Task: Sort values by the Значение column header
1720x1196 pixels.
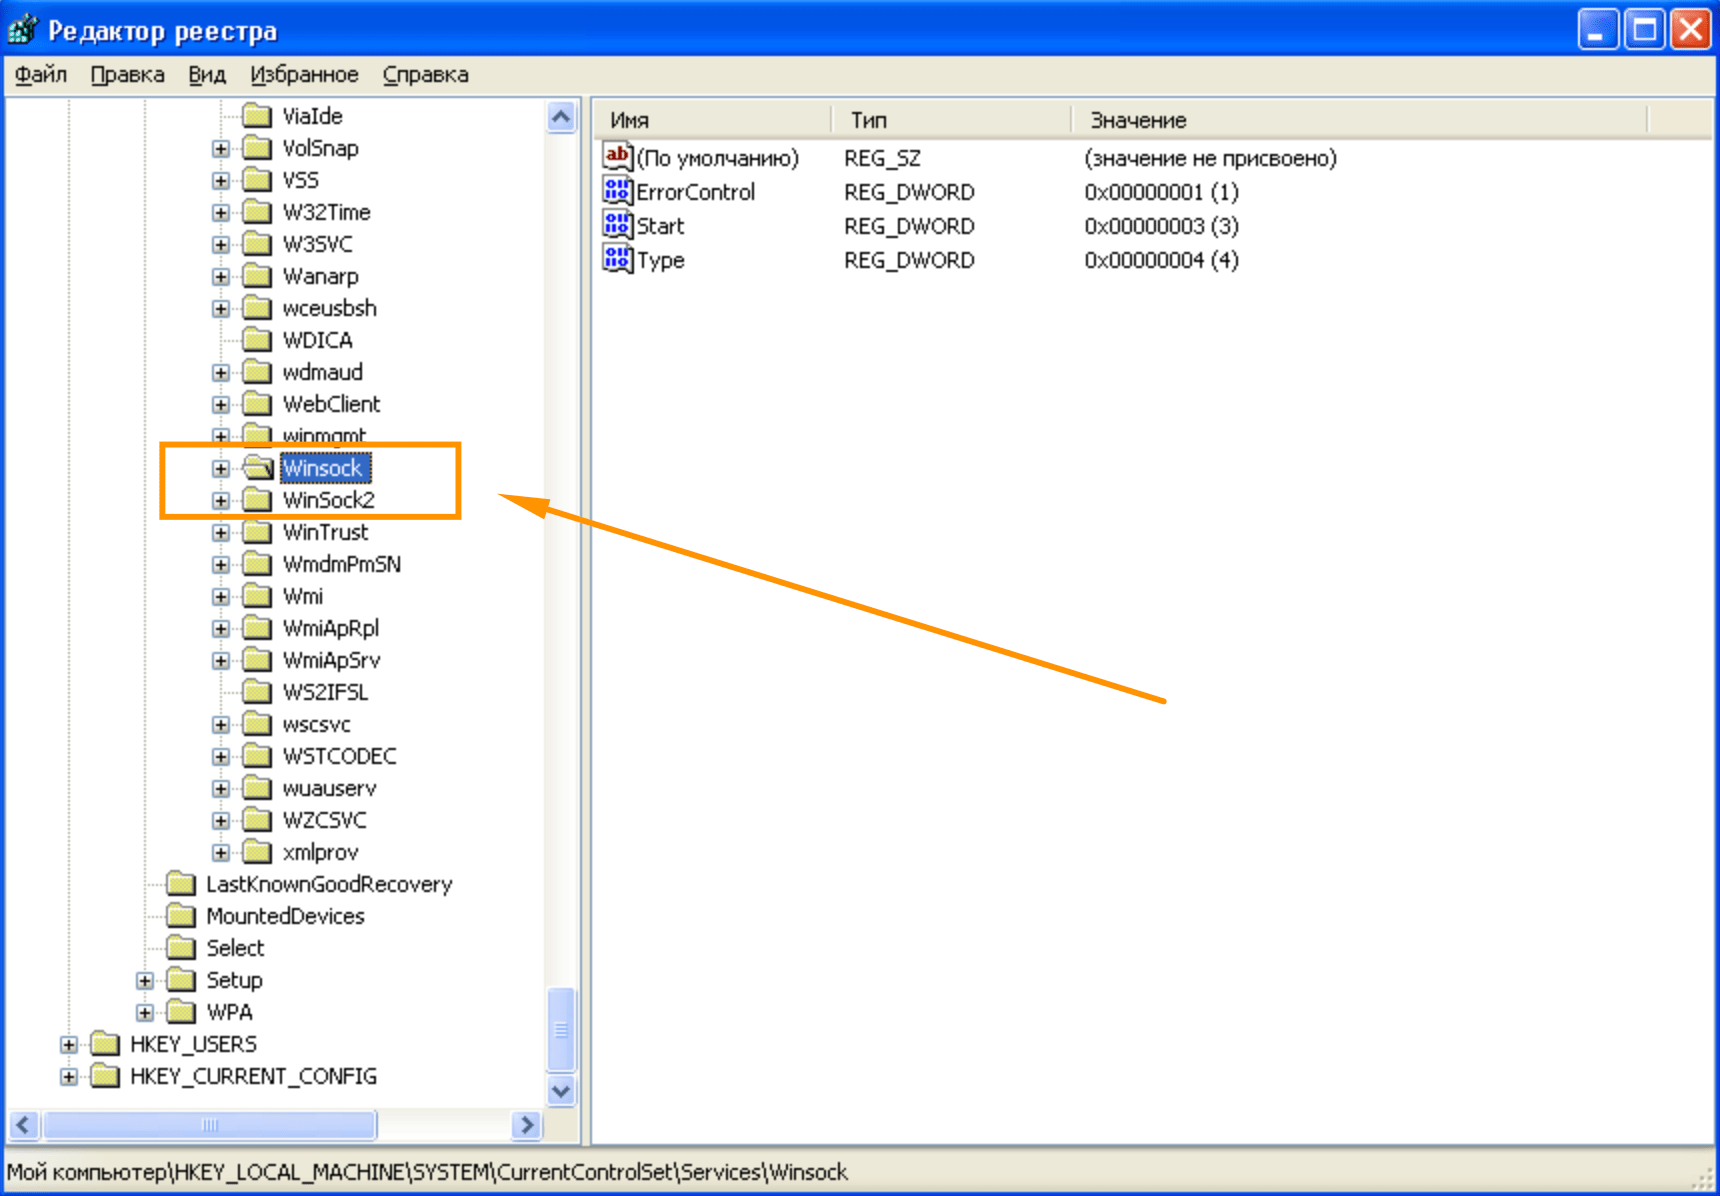Action: coord(1359,120)
